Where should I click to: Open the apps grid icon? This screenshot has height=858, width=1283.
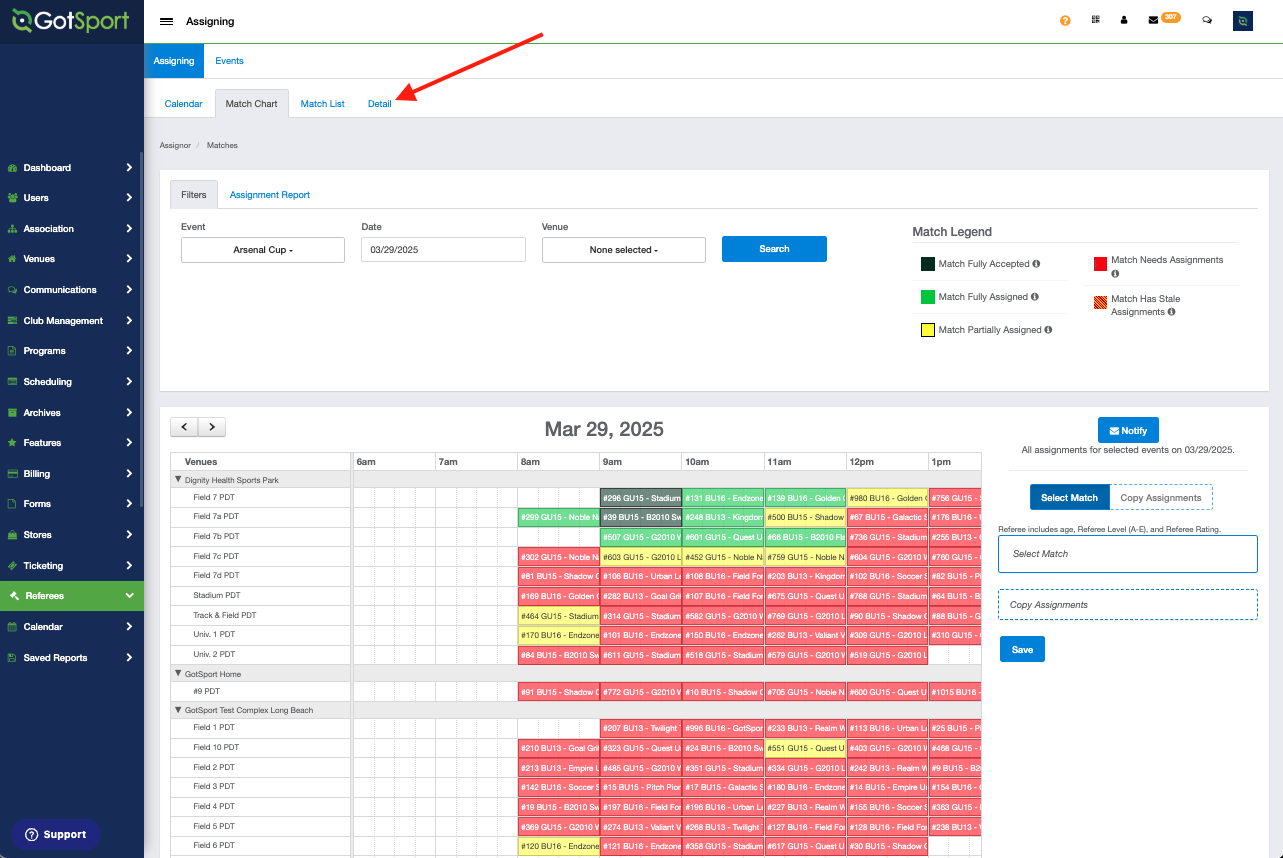(1095, 20)
